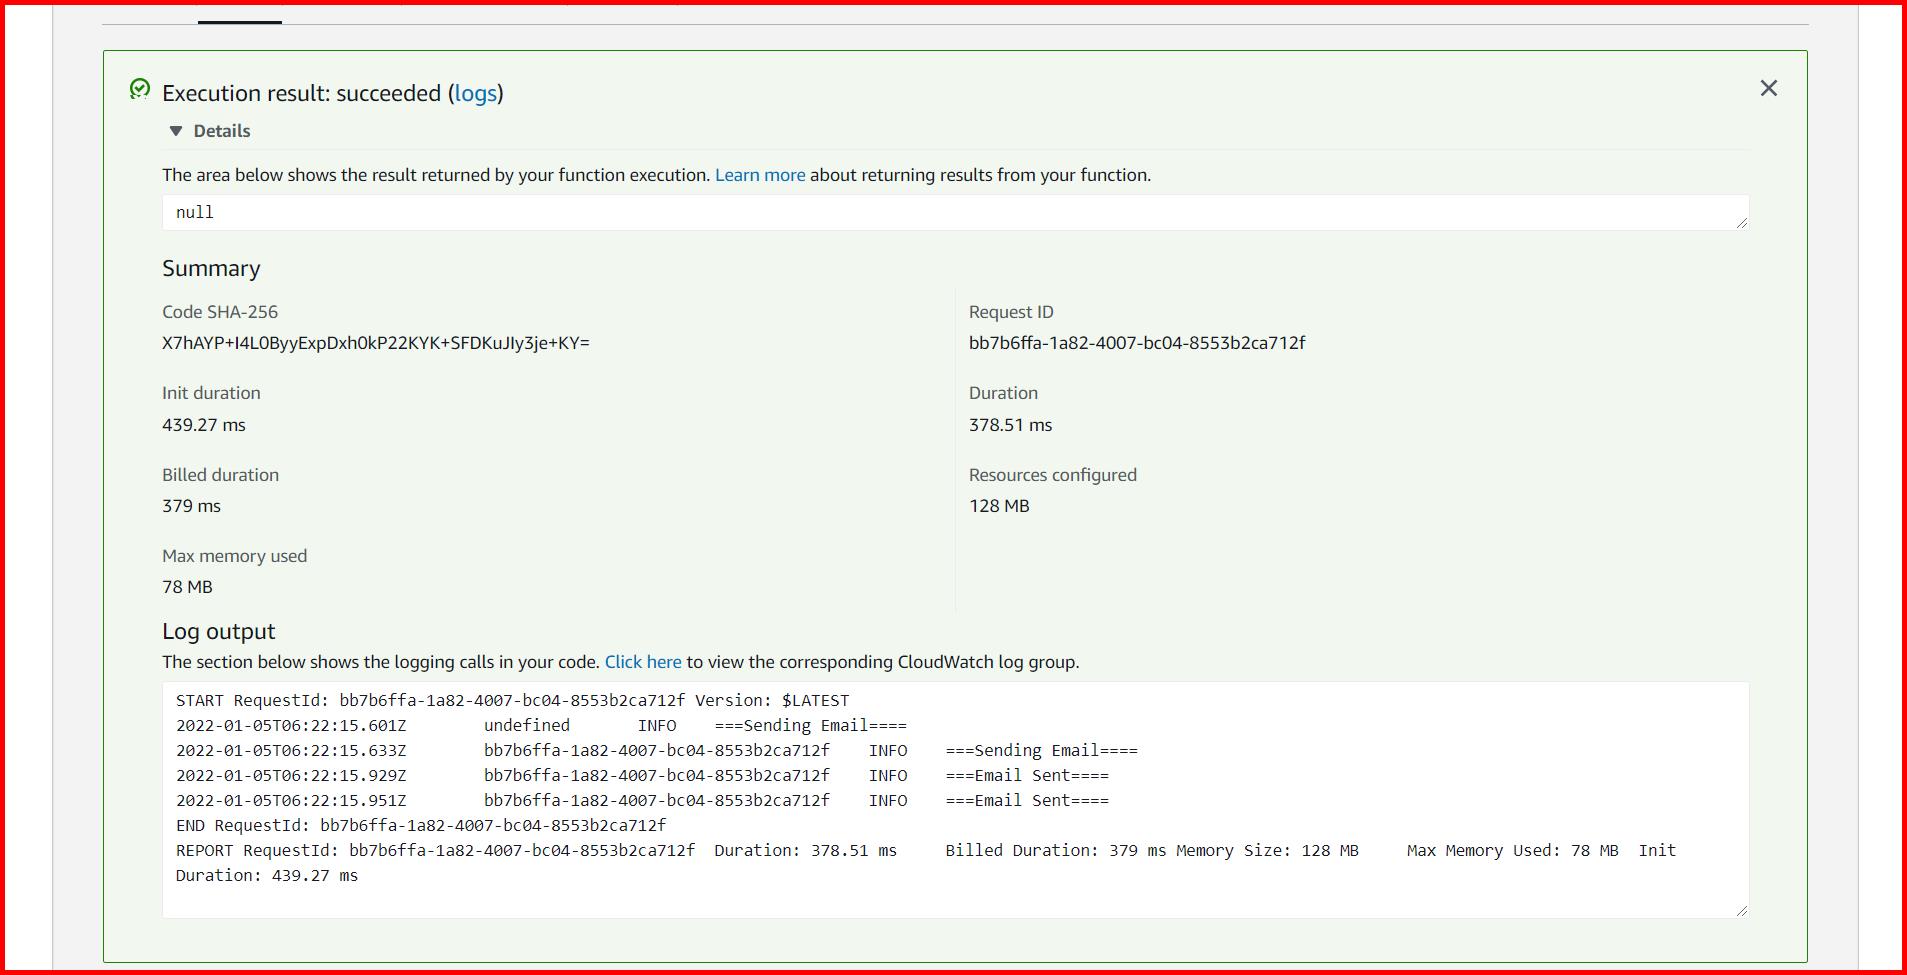Click the Summary section heading
Image resolution: width=1907 pixels, height=975 pixels.
pyautogui.click(x=211, y=268)
